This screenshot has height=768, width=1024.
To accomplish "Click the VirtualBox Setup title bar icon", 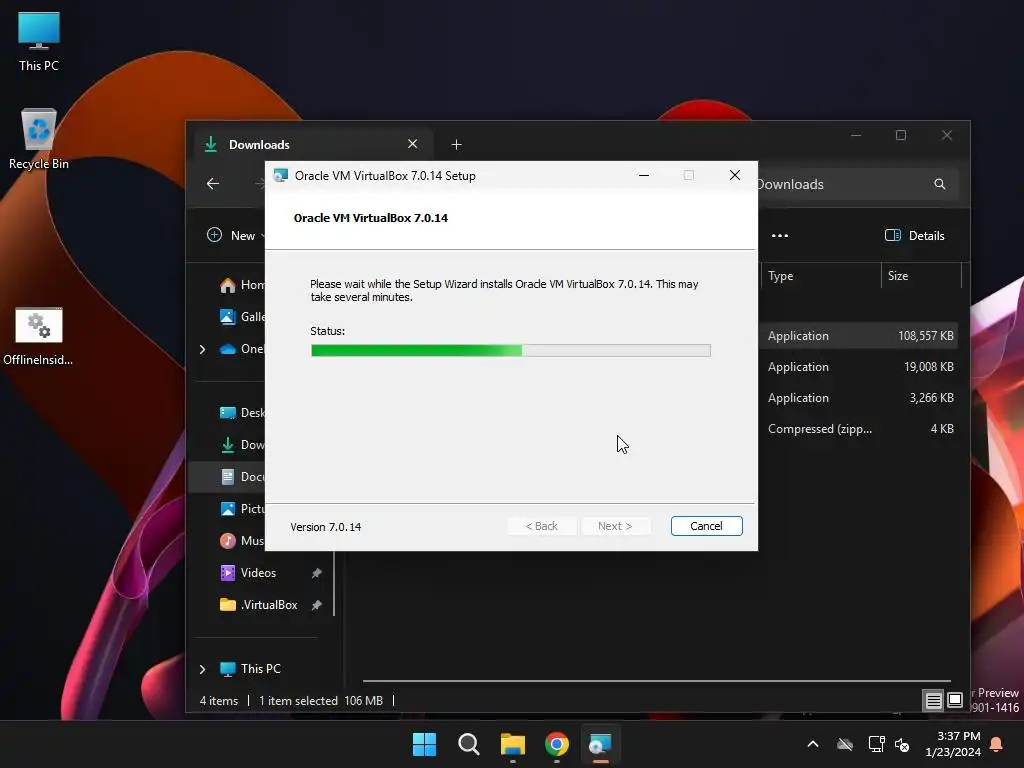I will click(x=281, y=175).
